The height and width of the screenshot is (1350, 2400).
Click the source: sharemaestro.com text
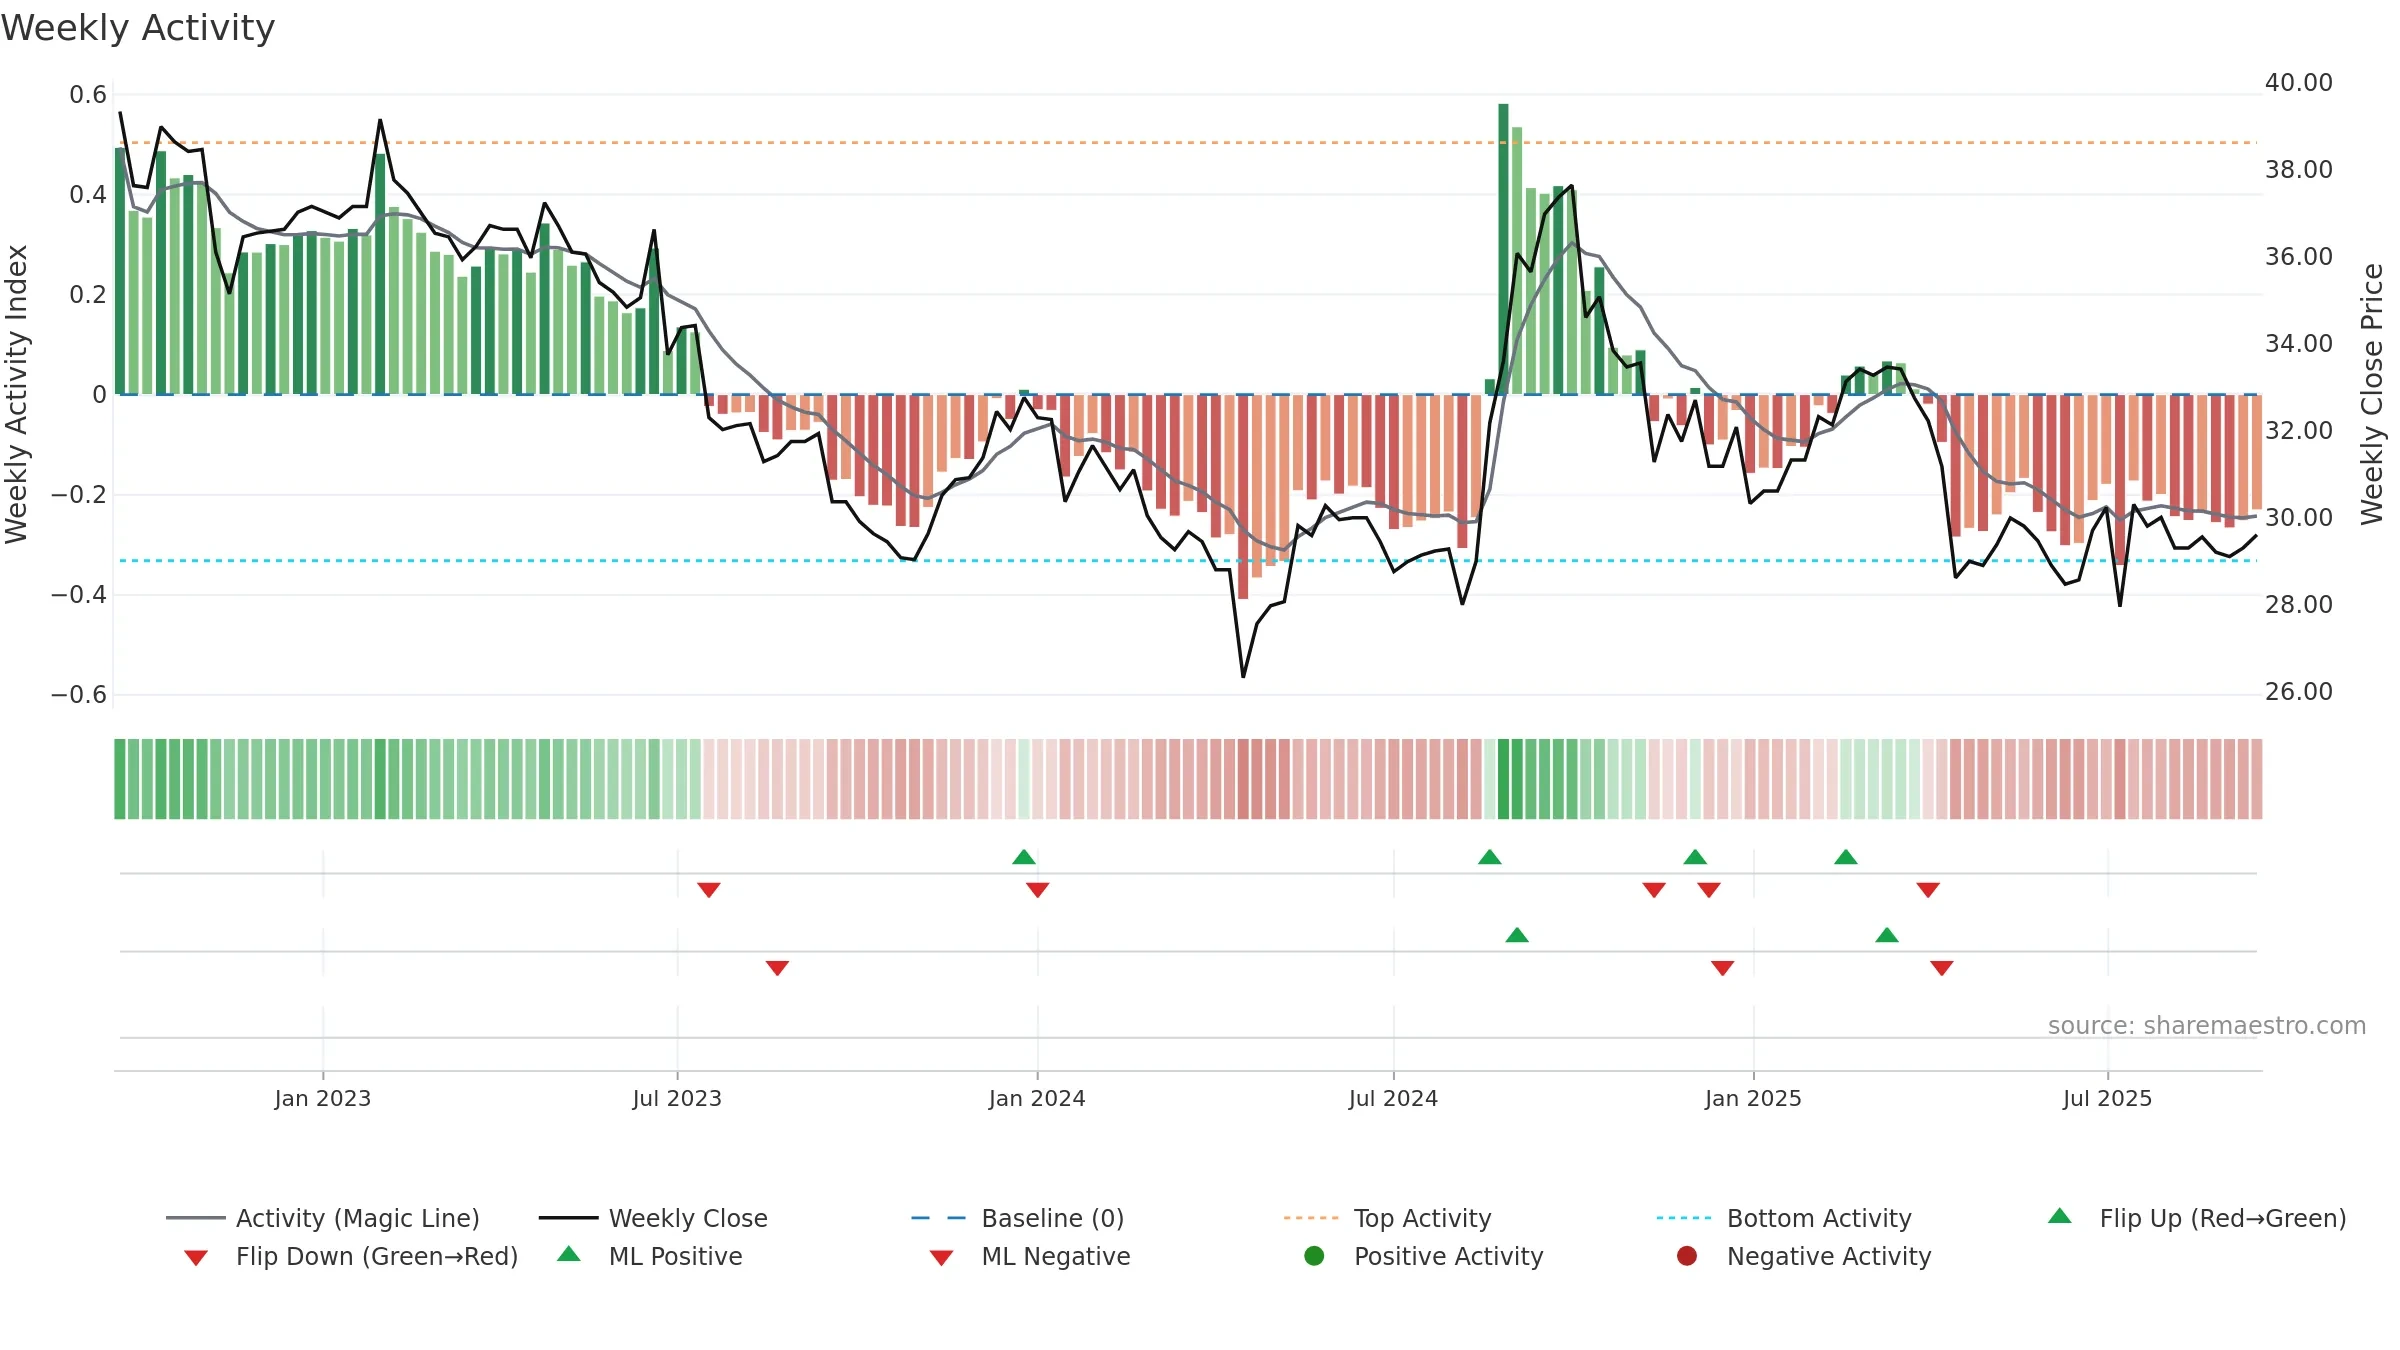2207,1026
